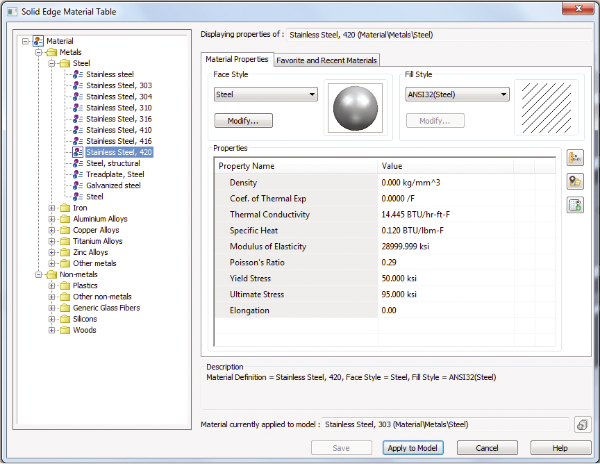Collapse the Steel folder
This screenshot has width=600, height=464.
click(52, 63)
